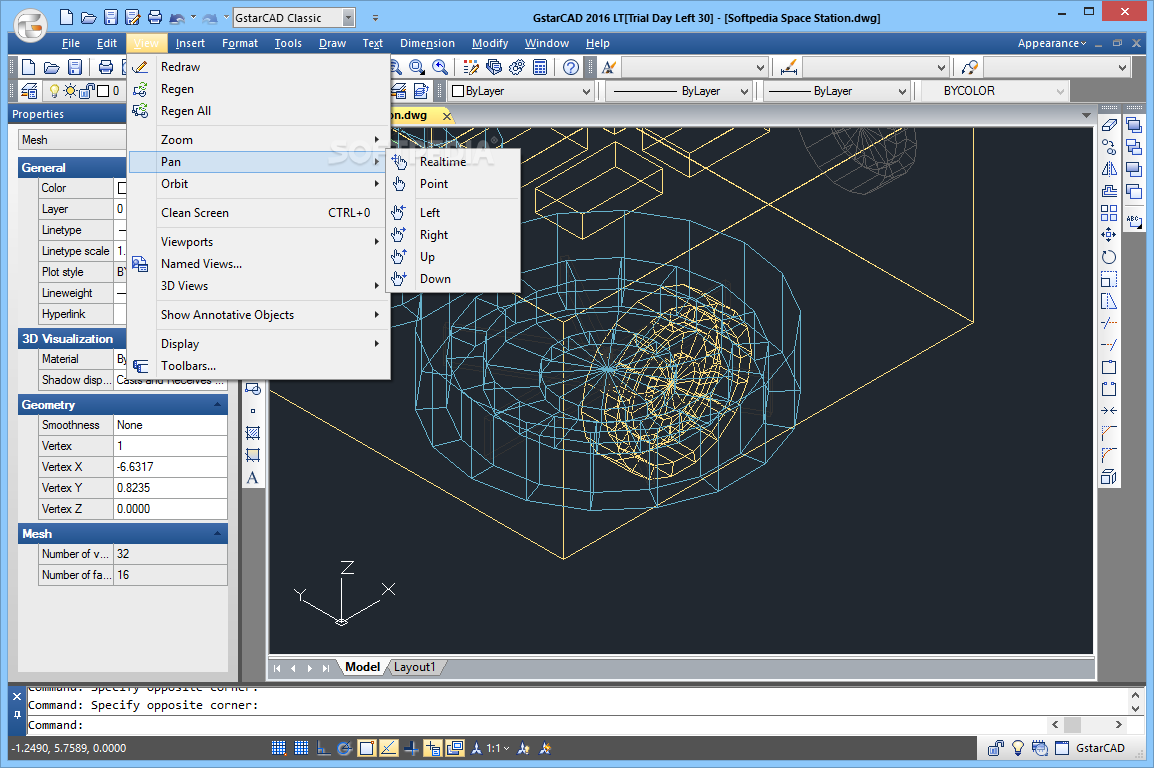Select Clean Screen menu entry
The image size is (1154, 768).
[x=258, y=213]
